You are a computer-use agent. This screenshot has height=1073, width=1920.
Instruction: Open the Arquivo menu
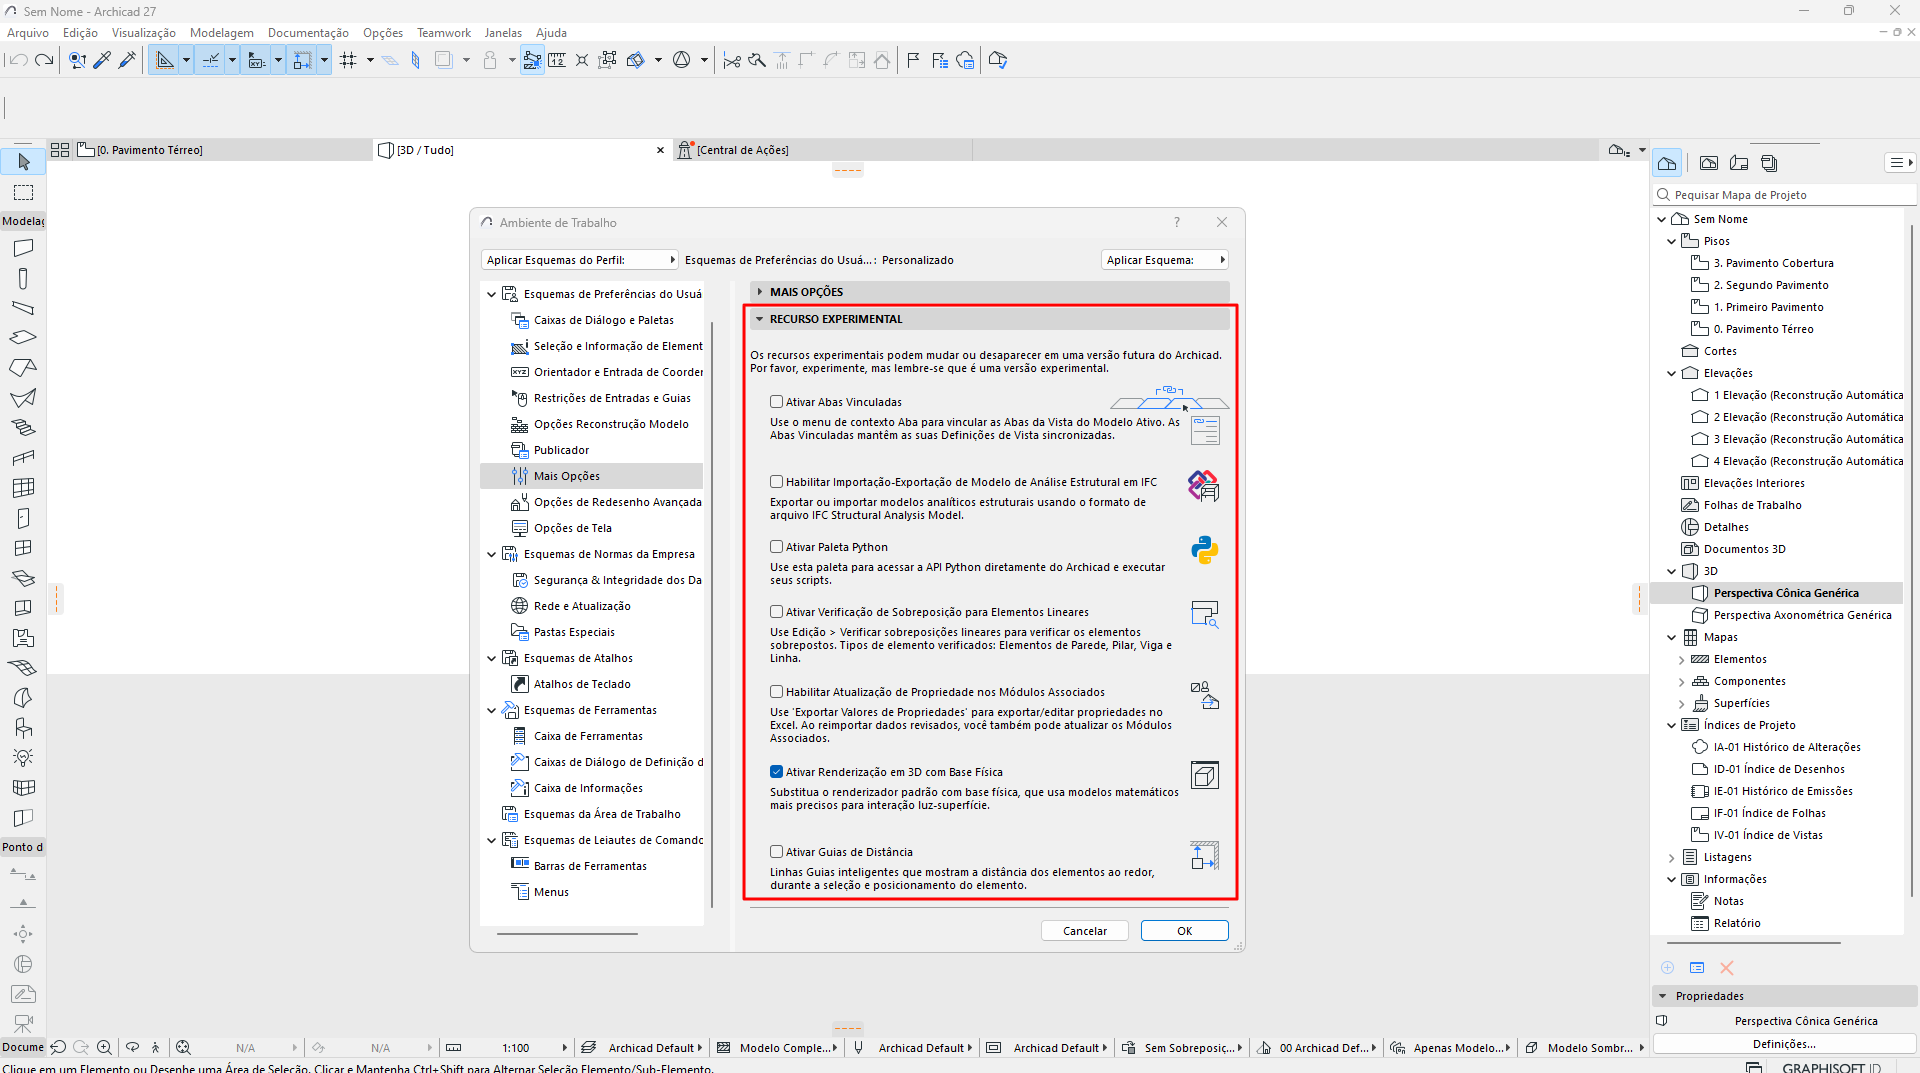pos(28,33)
